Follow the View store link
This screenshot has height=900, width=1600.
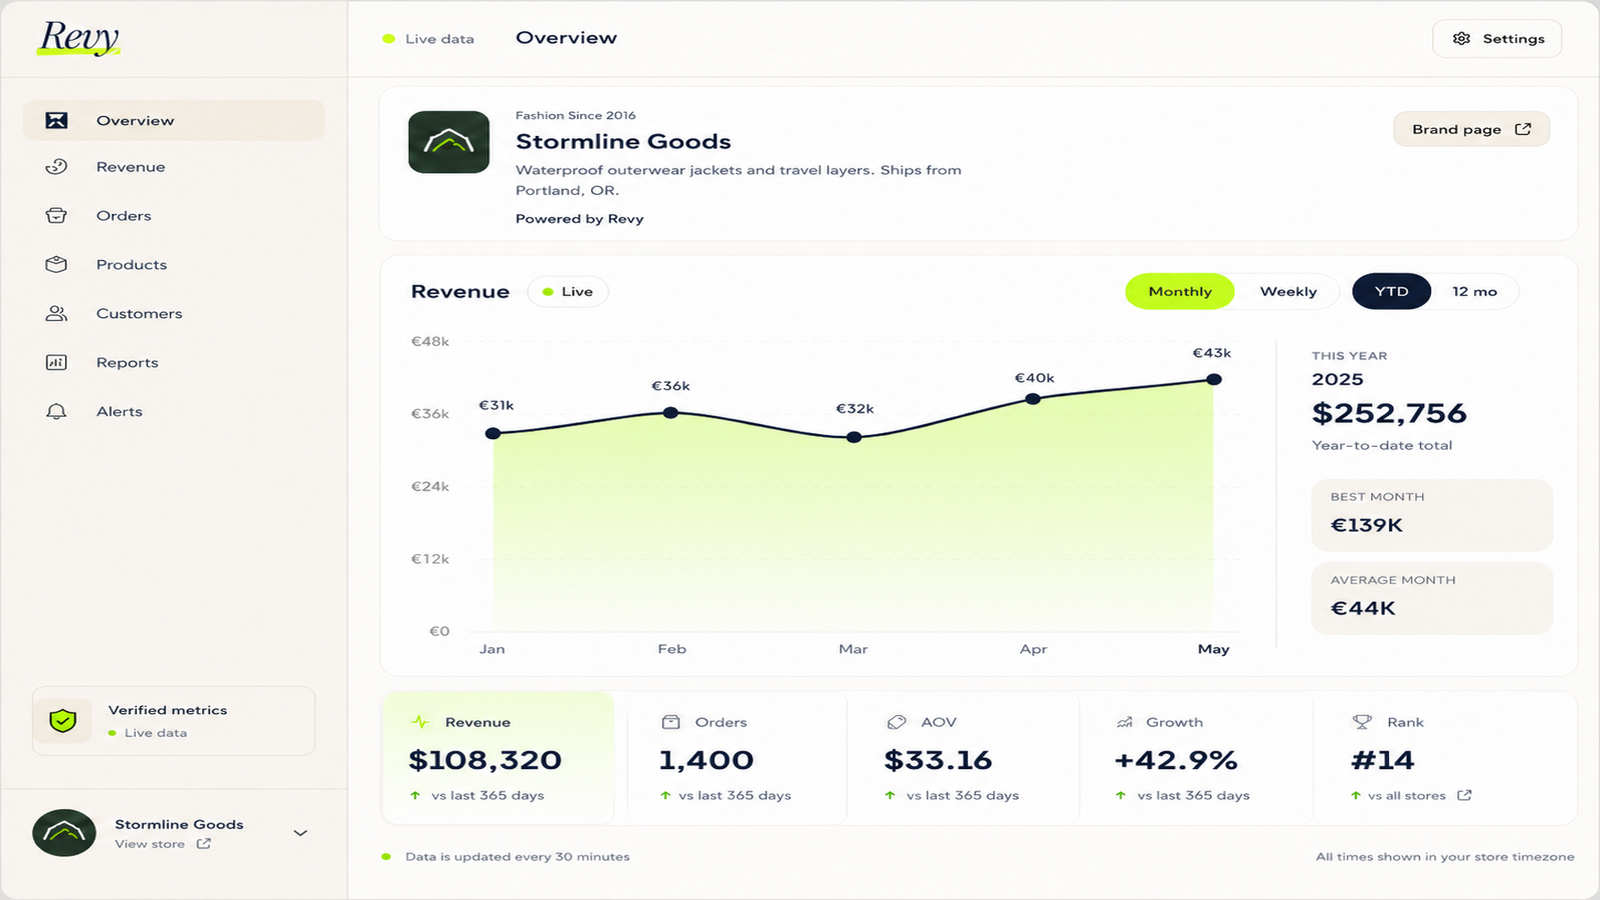point(162,844)
